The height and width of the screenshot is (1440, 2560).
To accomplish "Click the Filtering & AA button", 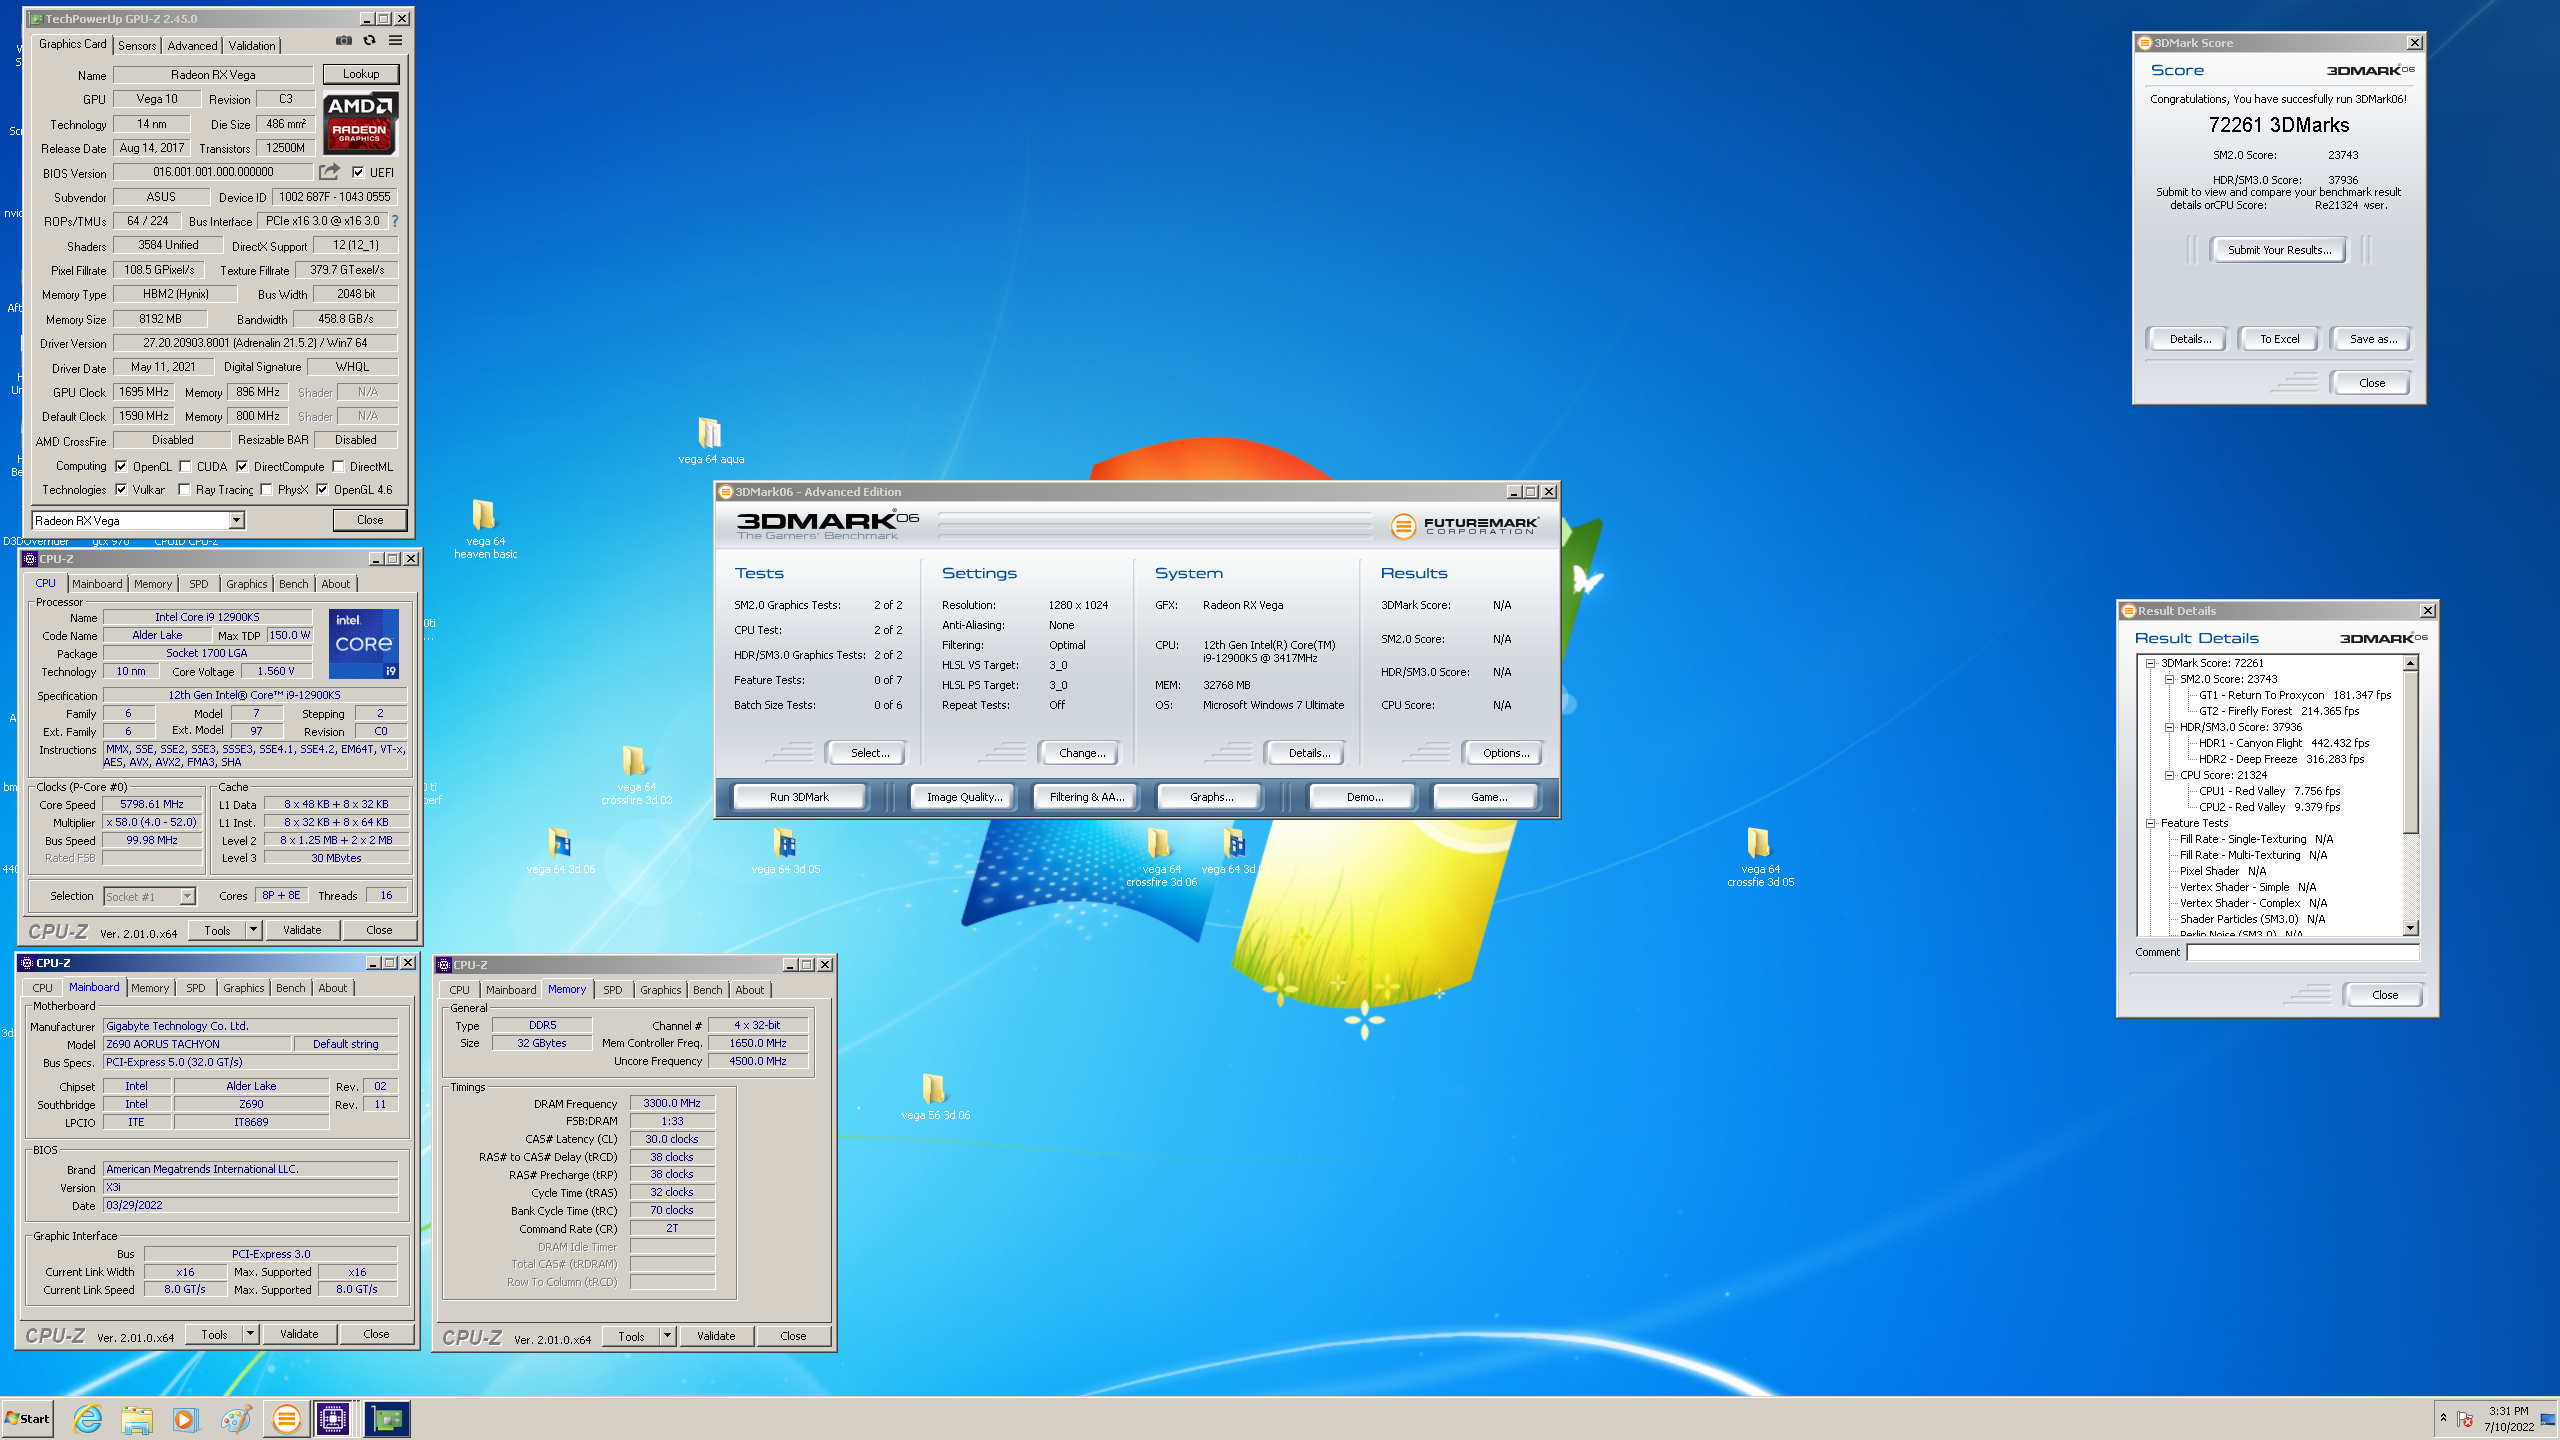I will point(1087,797).
